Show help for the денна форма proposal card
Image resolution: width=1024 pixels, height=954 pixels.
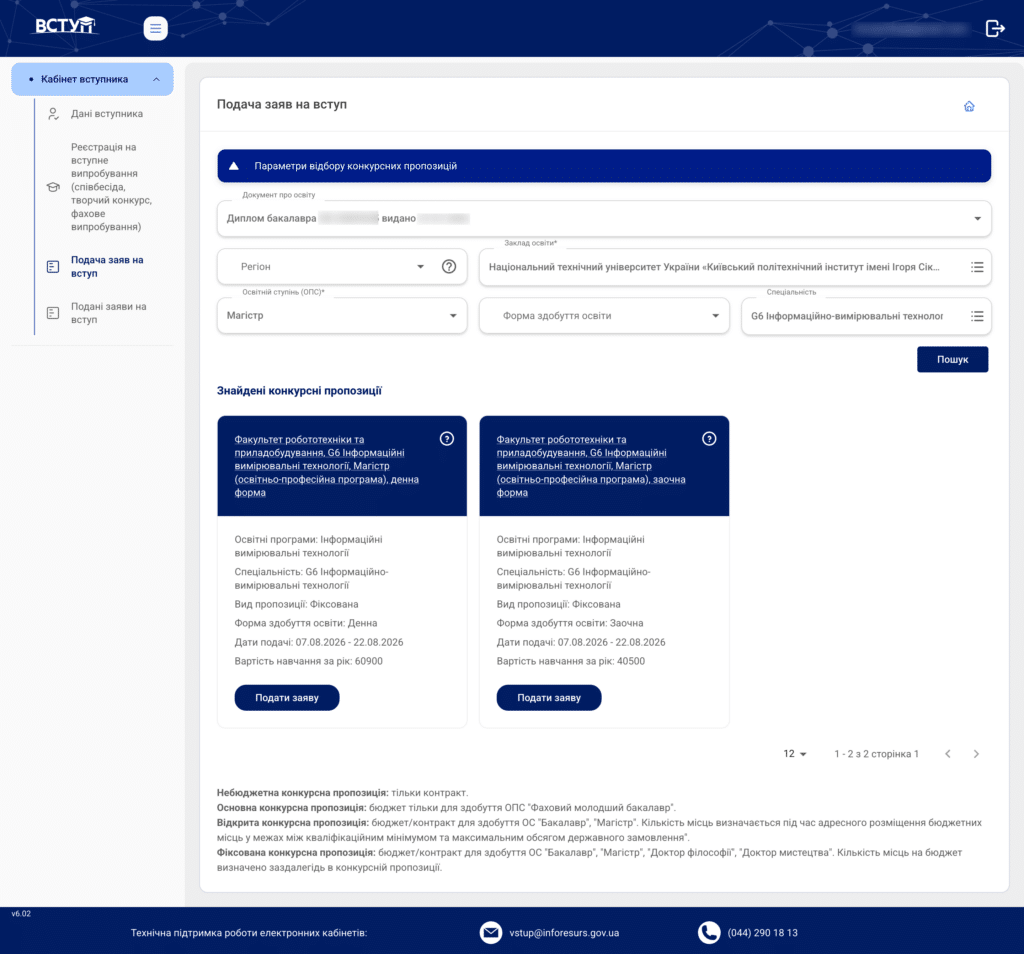coord(447,439)
